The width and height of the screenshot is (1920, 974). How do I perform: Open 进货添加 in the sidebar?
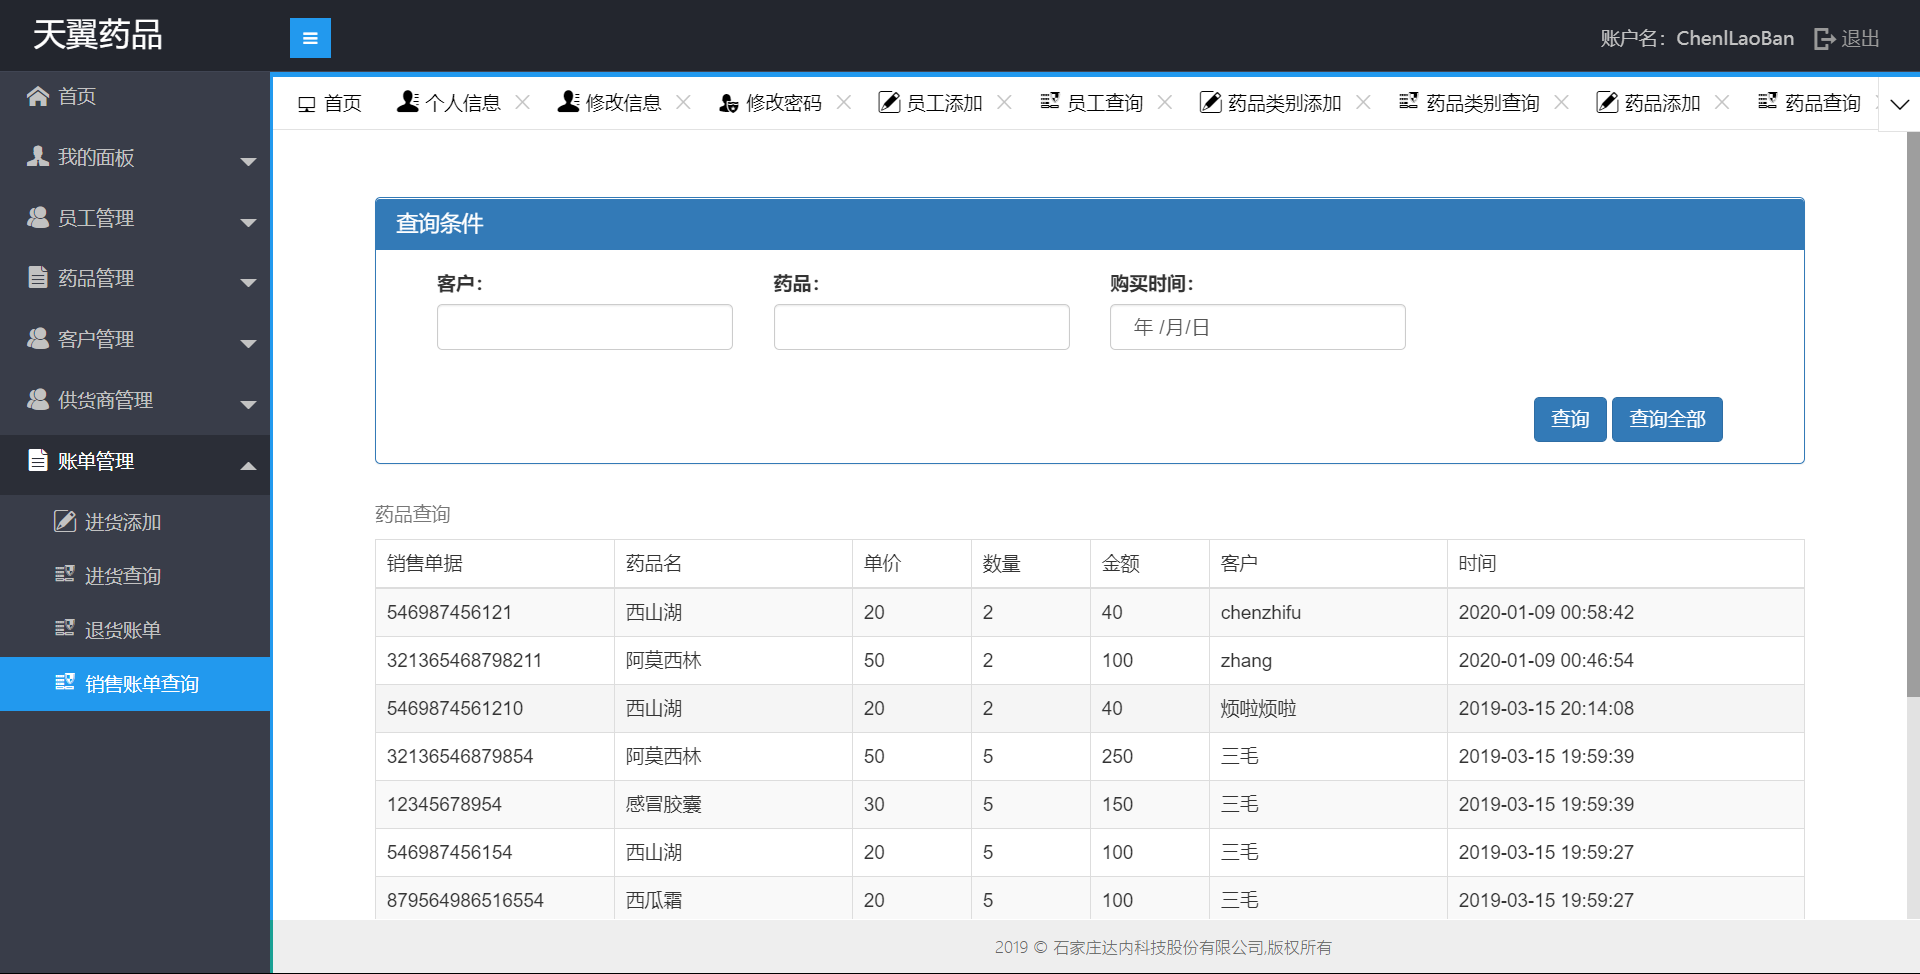[x=122, y=522]
